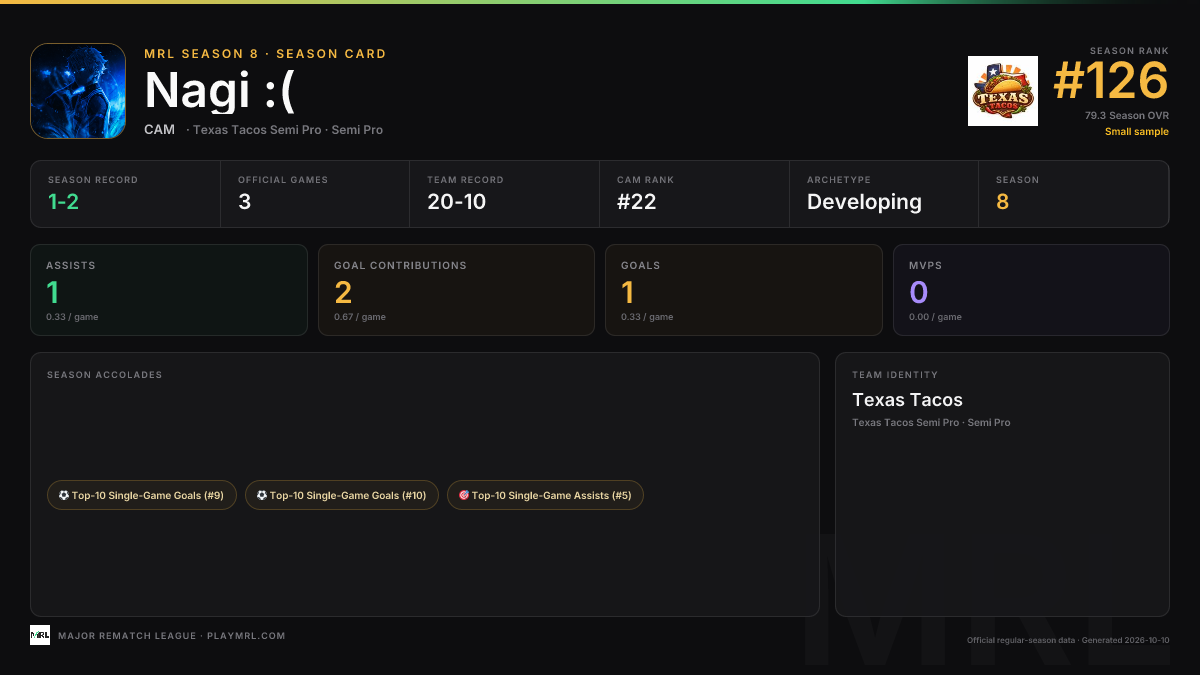The width and height of the screenshot is (1200, 675).
Task: Open the Texas Tacos team identity heading
Action: [x=907, y=400]
